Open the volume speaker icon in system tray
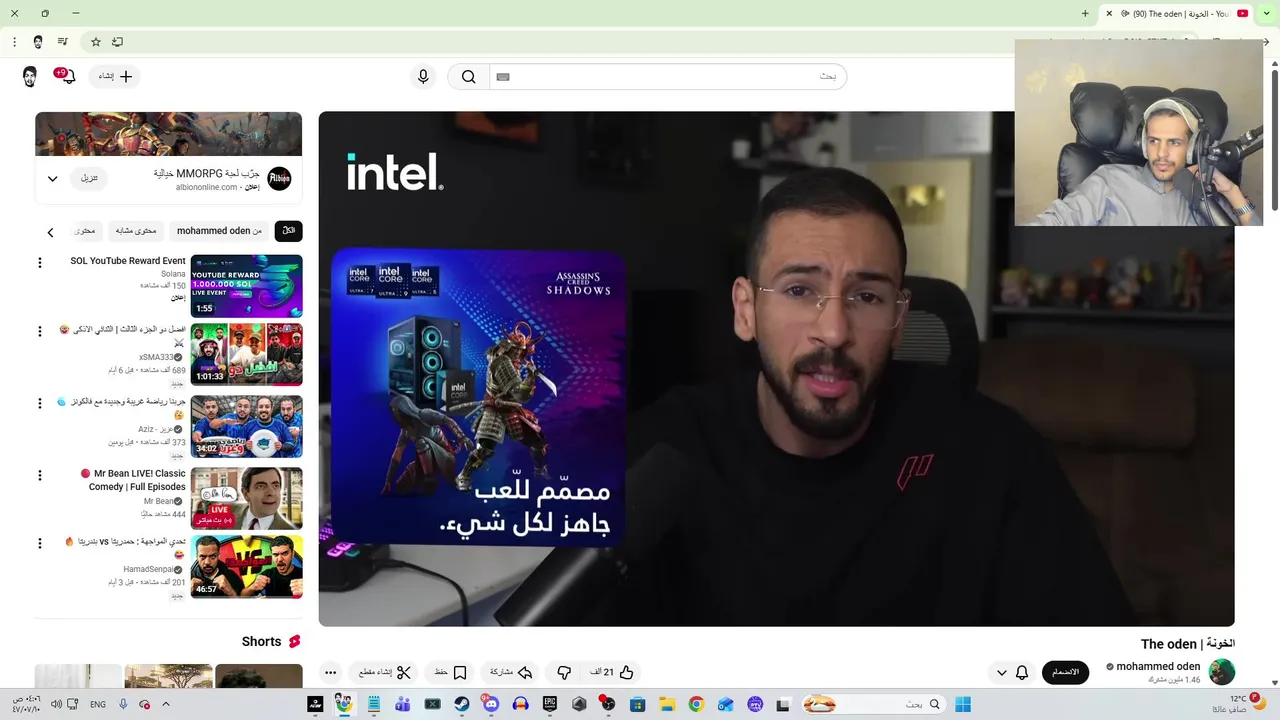Viewport: 1280px width, 720px height. pos(57,704)
